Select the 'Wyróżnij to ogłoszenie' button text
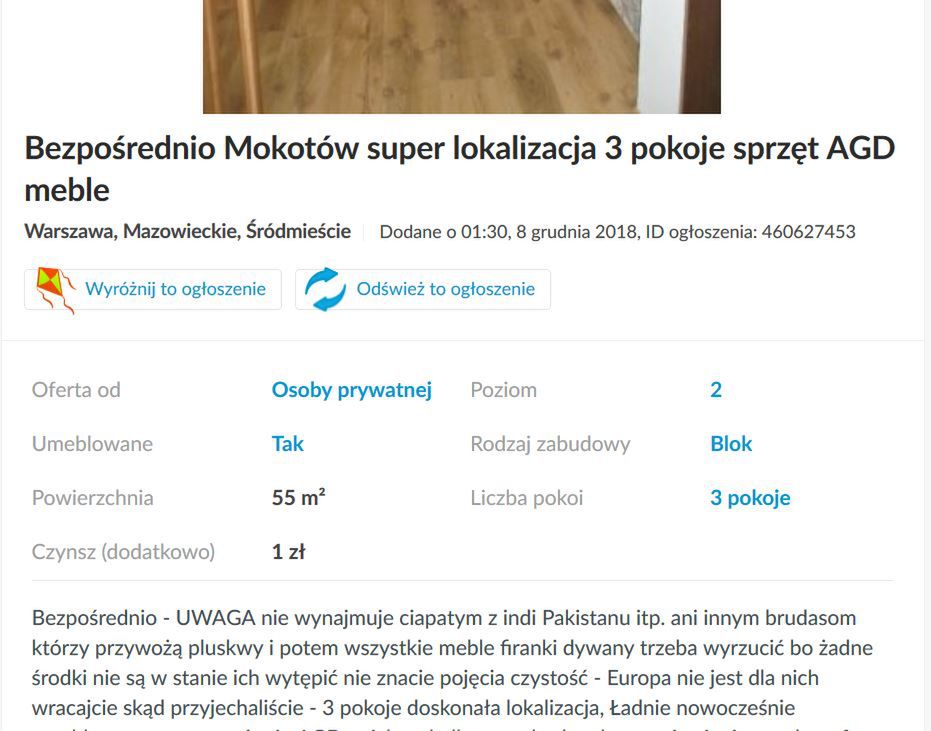 coord(175,289)
